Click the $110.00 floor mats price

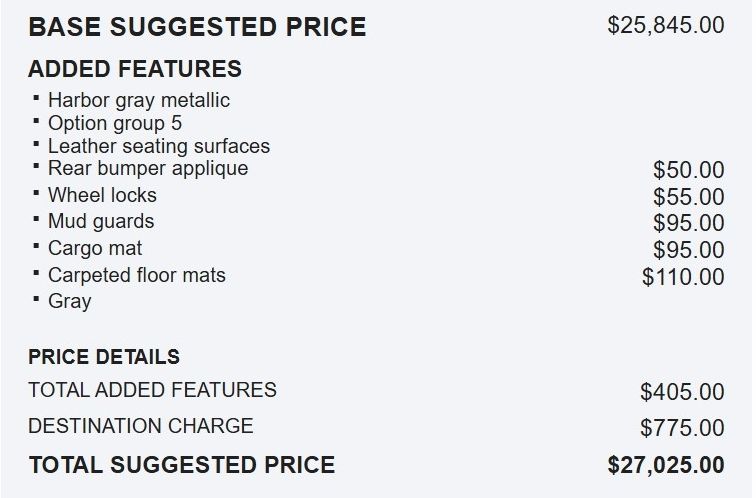coord(683,277)
